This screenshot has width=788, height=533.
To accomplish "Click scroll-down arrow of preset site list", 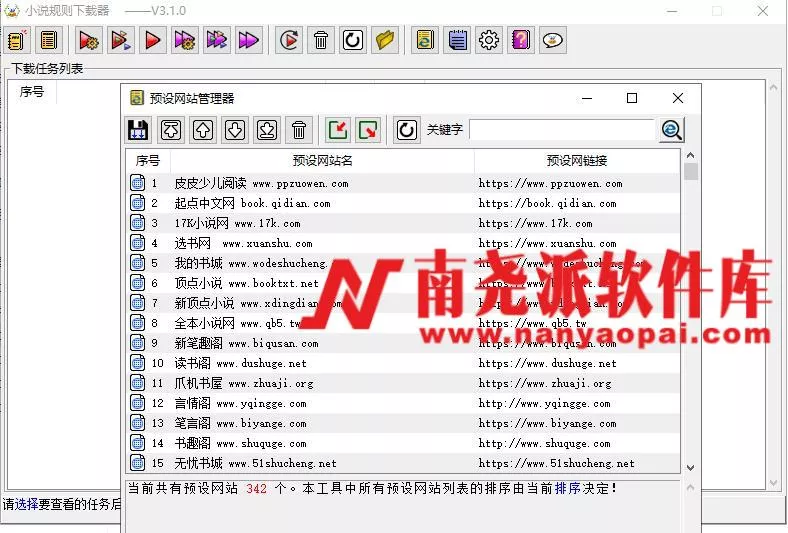I will click(x=691, y=468).
